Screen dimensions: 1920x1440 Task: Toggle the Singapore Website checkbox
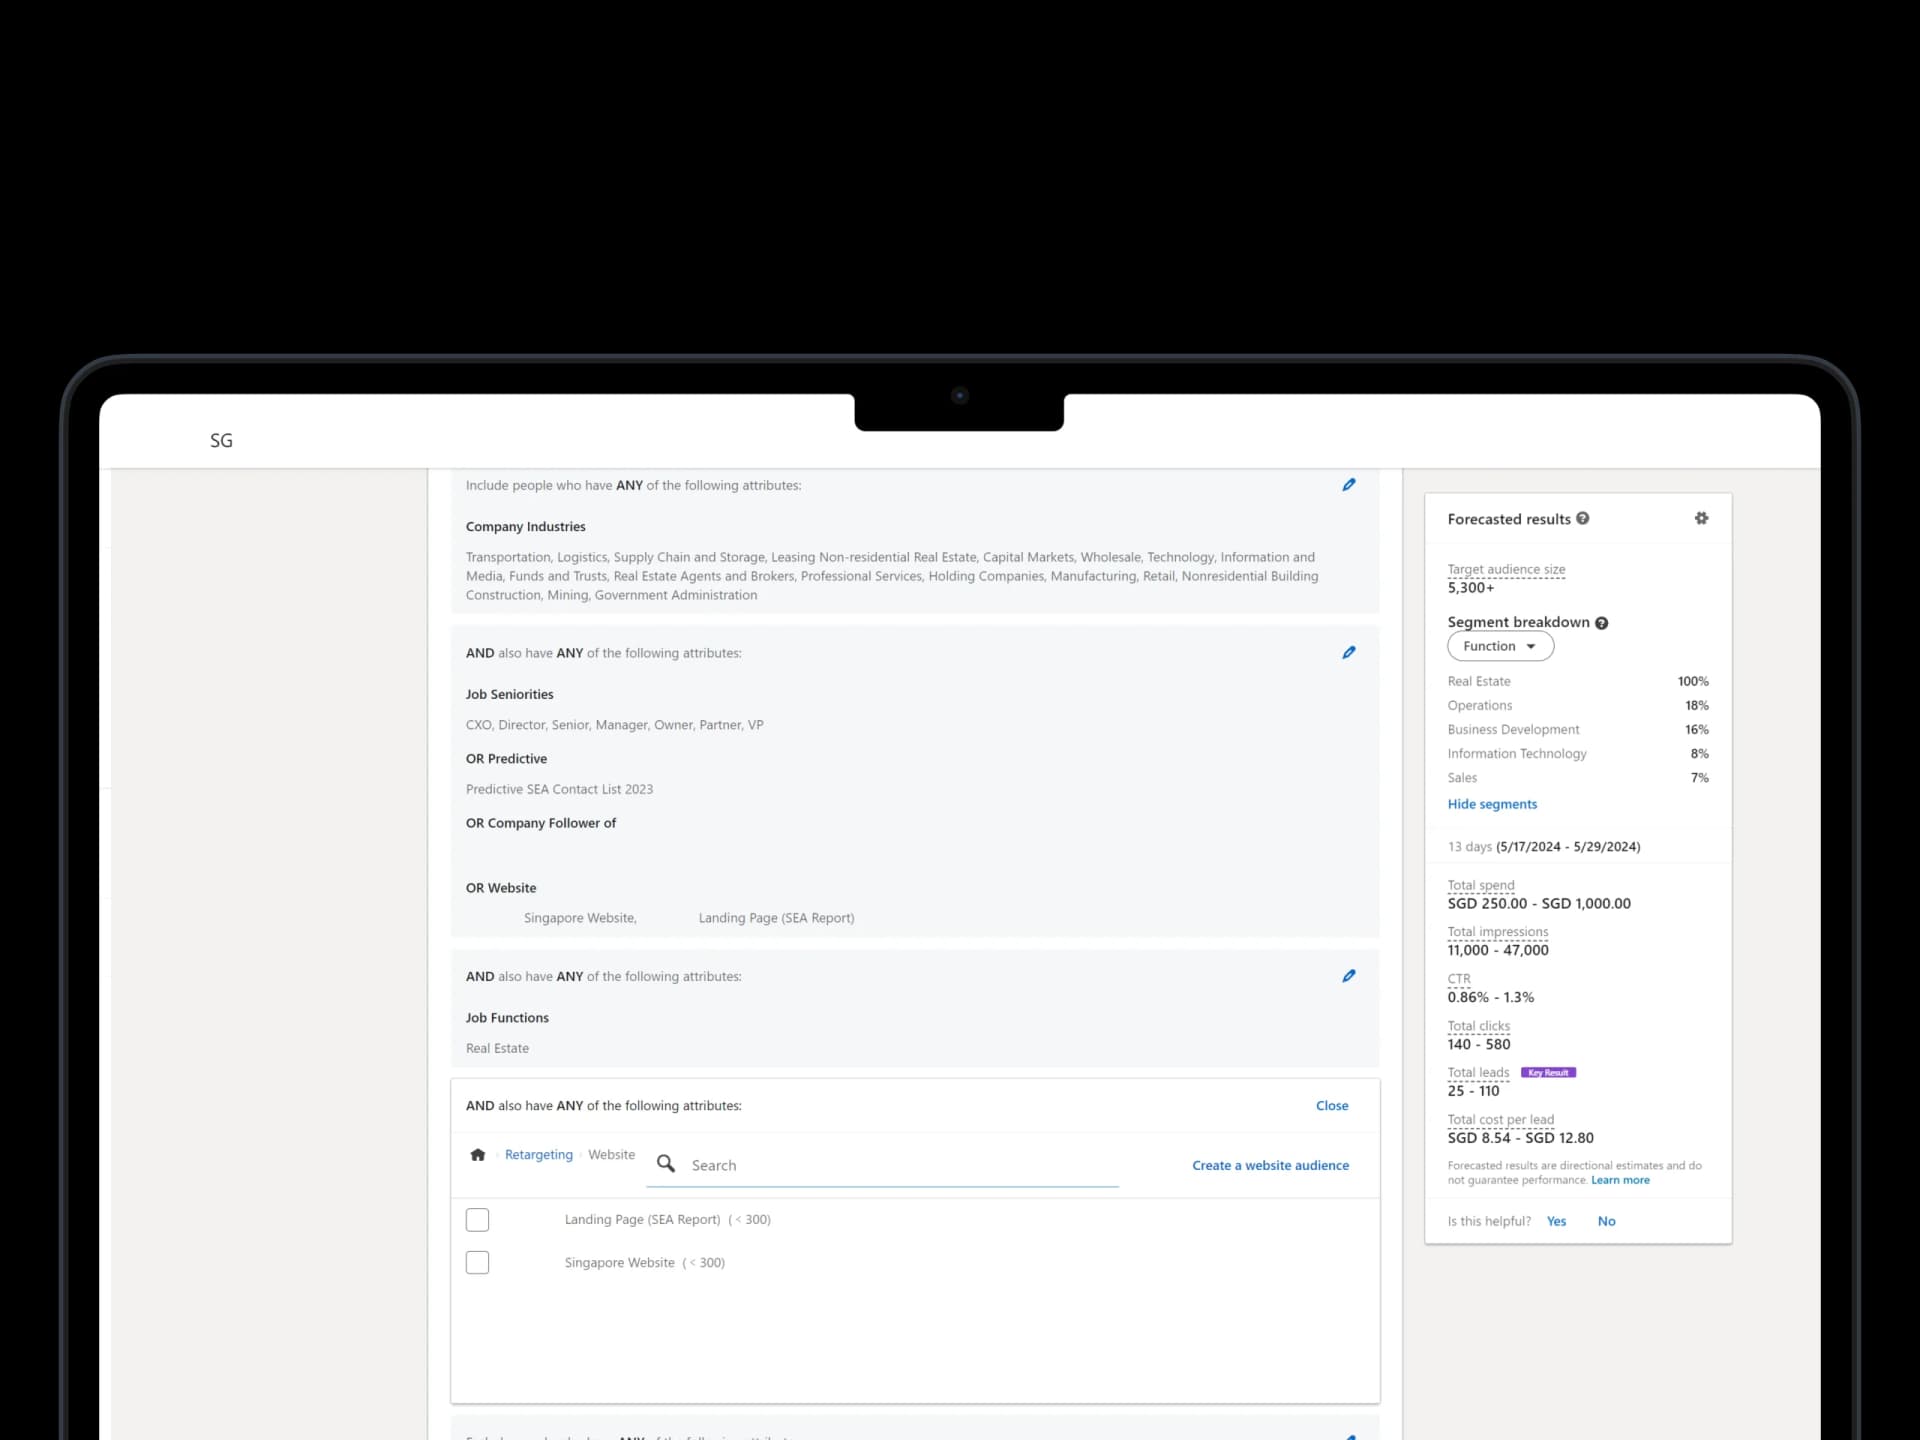click(478, 1262)
